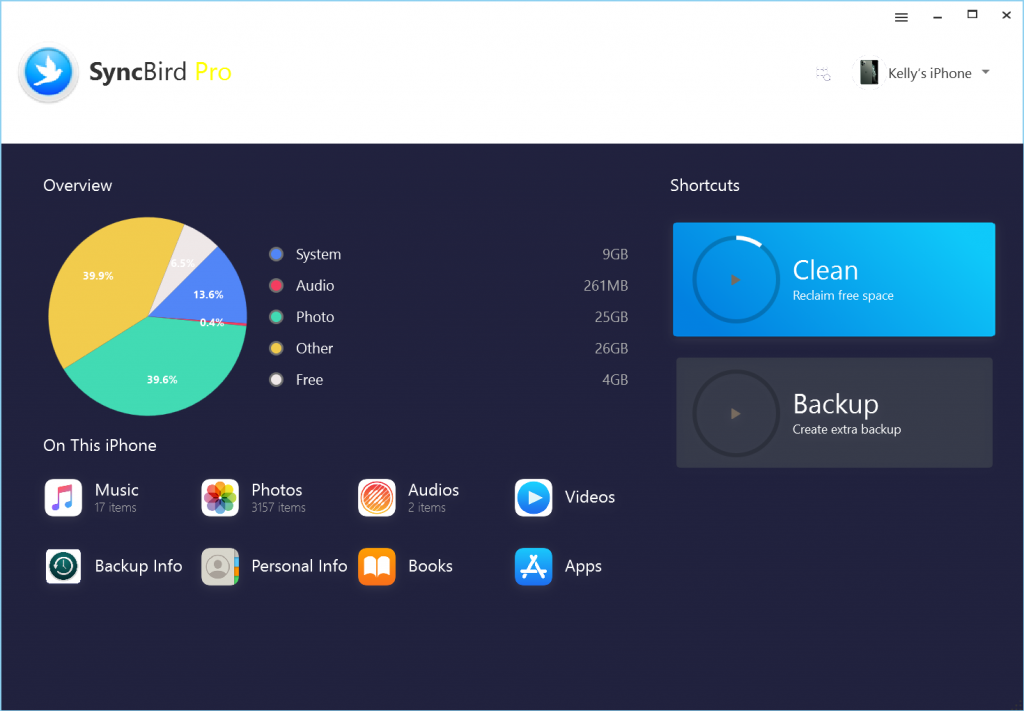Click the 4GB Free size value
The width and height of the screenshot is (1024, 711).
(x=615, y=379)
